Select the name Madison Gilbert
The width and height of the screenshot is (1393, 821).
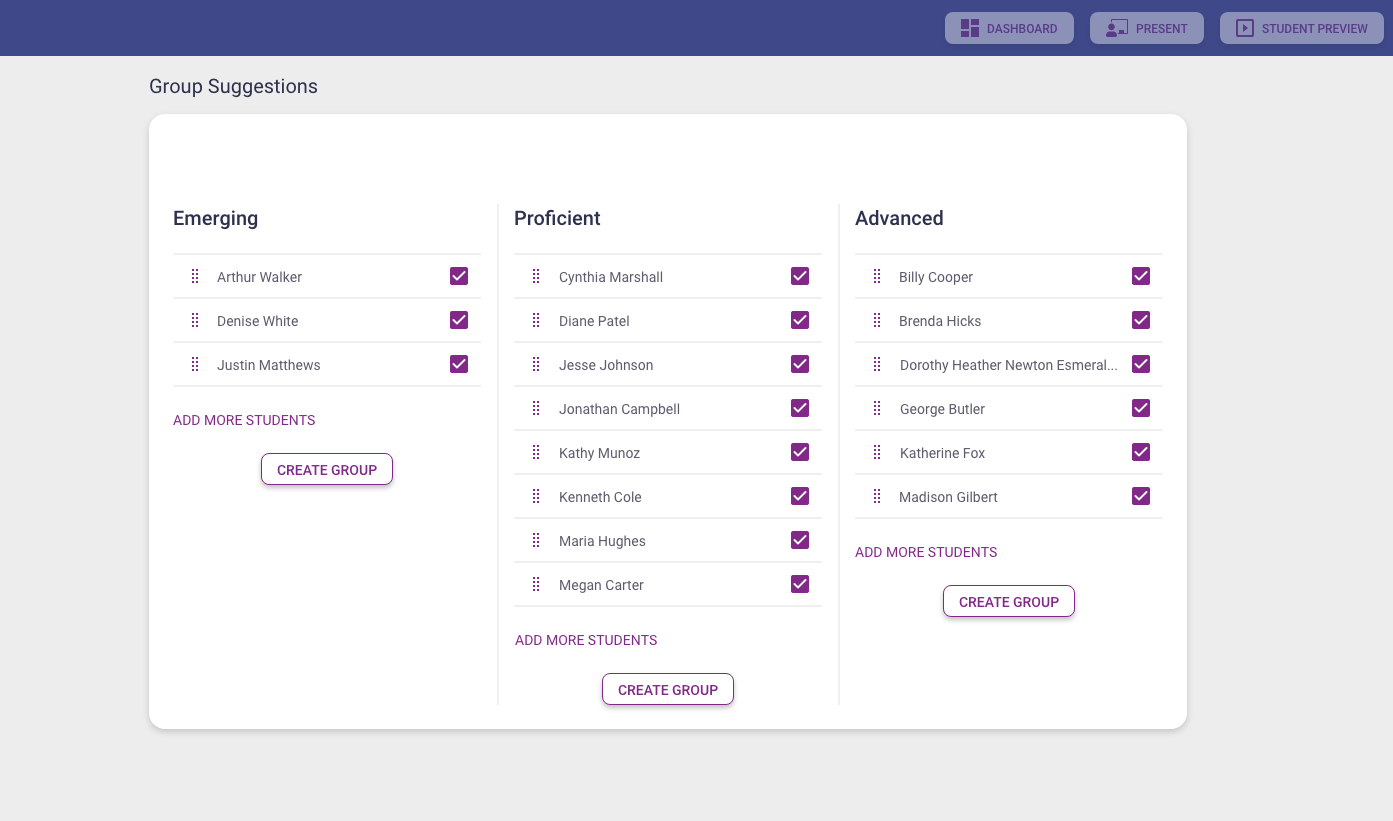coord(948,497)
